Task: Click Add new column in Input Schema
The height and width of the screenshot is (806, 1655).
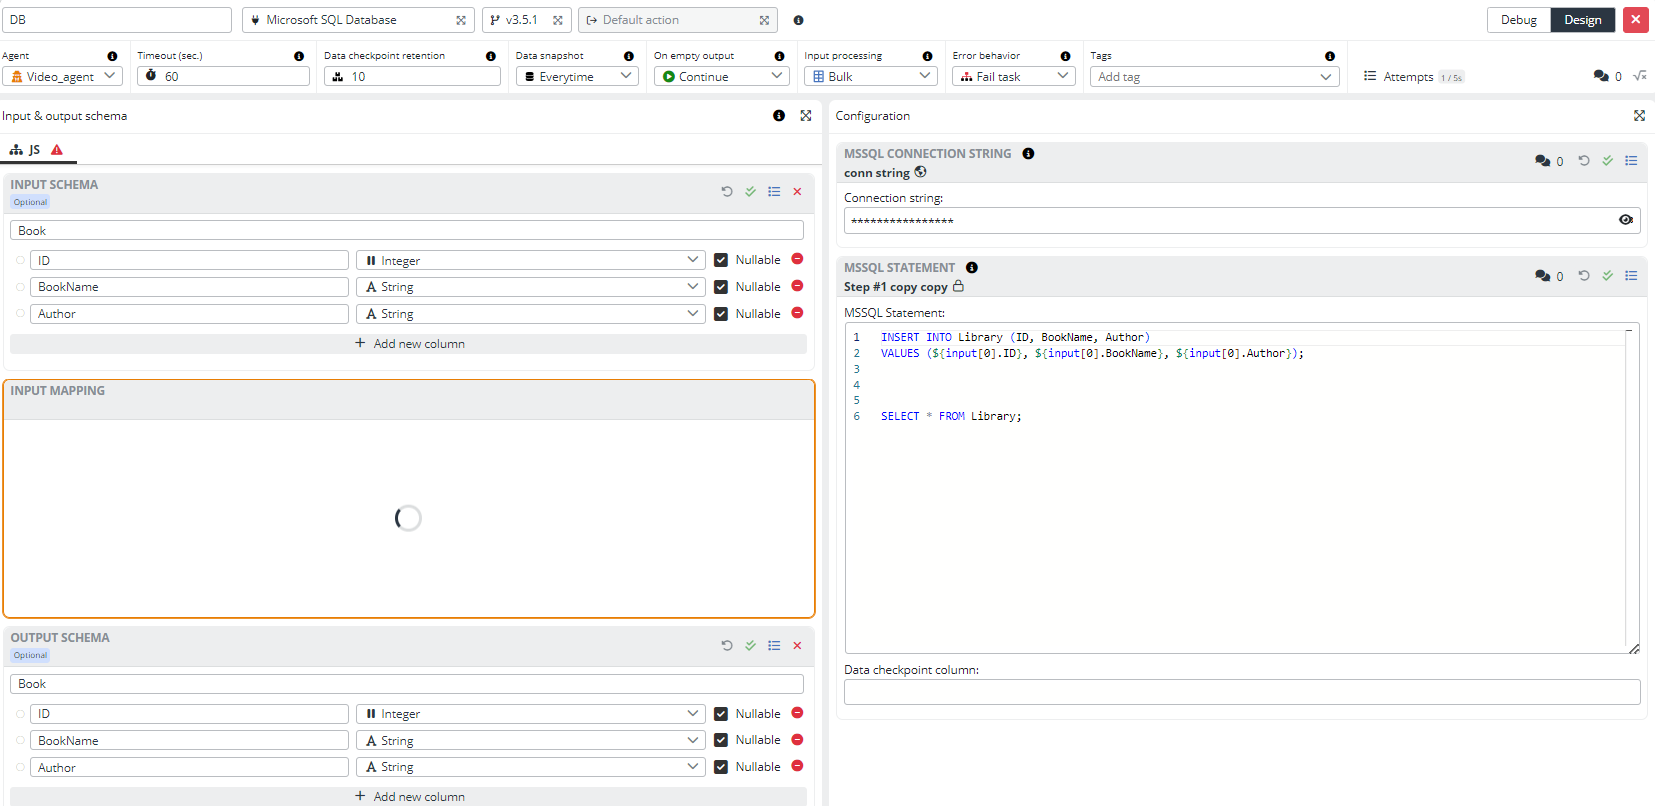Action: 409,344
